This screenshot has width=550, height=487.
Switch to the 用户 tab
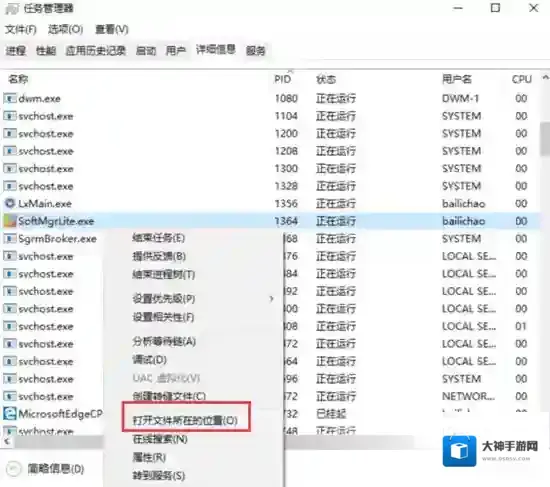coord(176,51)
